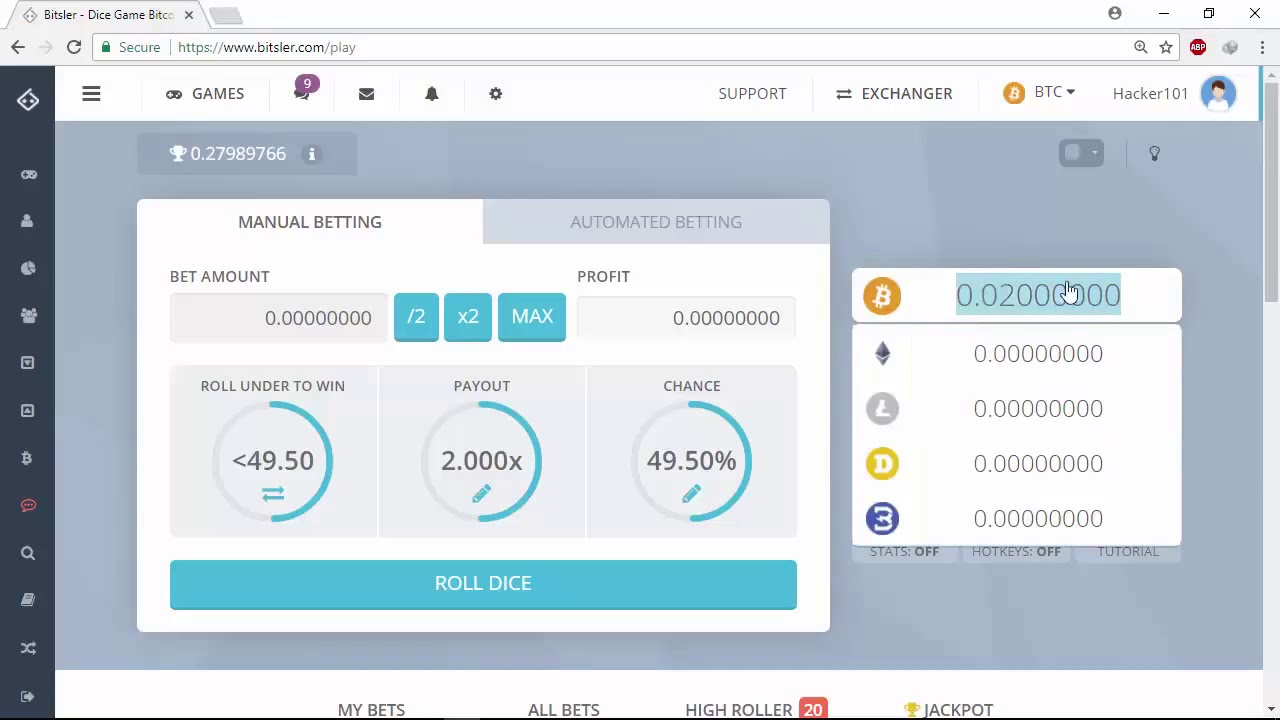Open the GAMES menu

205,94
